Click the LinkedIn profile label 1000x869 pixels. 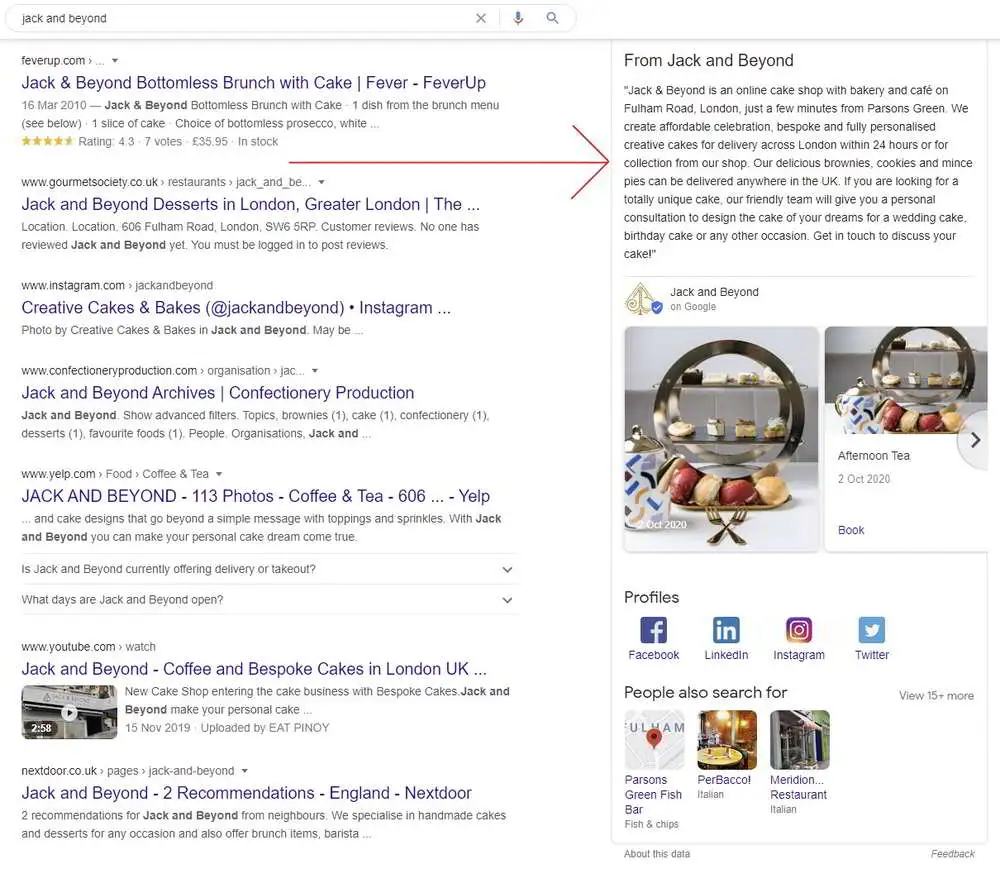[x=726, y=655]
